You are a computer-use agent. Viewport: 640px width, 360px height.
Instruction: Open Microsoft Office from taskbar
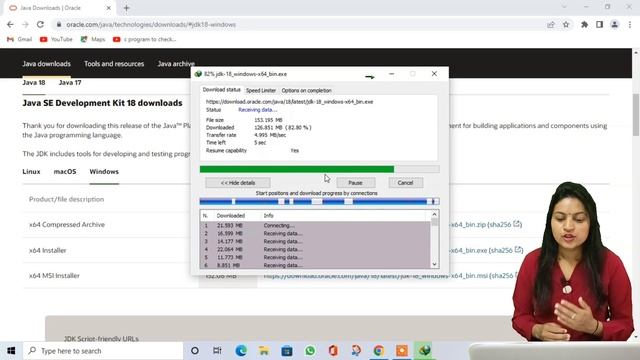tap(333, 351)
